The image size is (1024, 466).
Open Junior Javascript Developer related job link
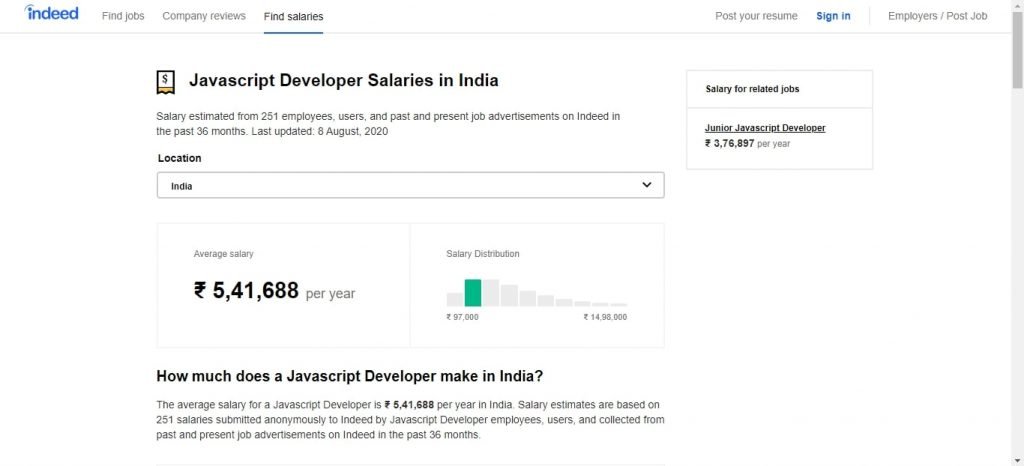(x=765, y=128)
